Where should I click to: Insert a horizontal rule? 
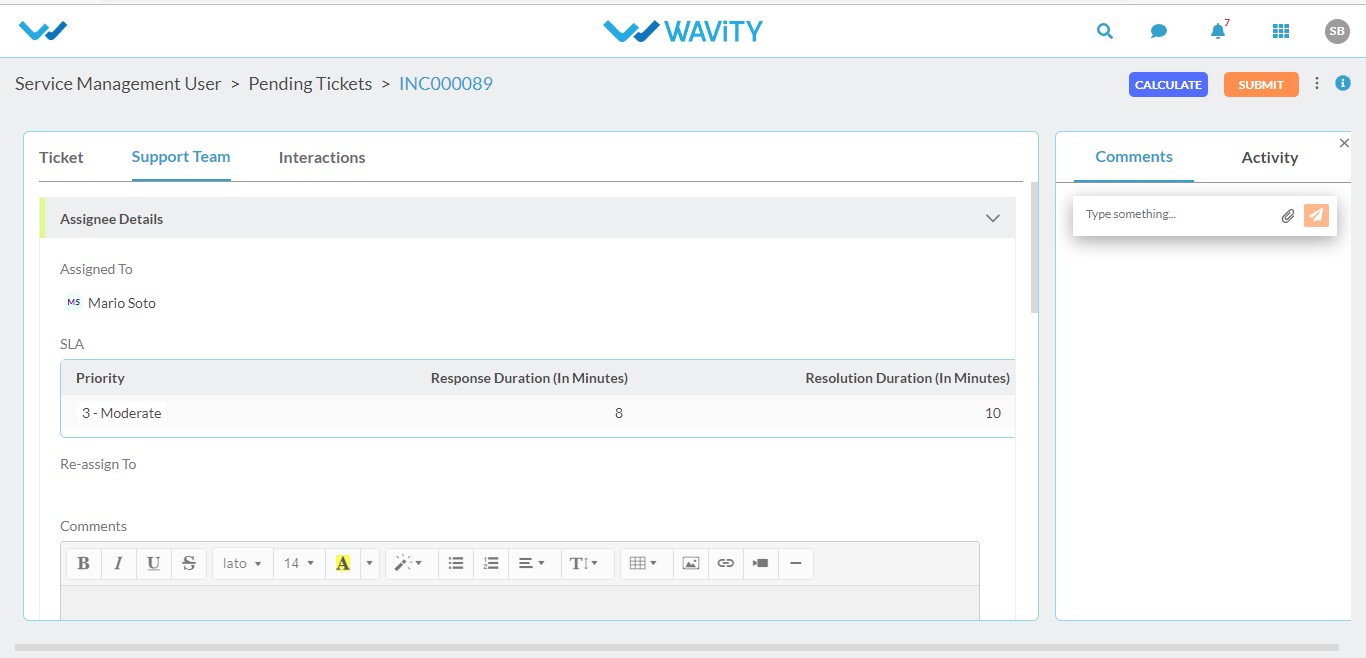[x=796, y=563]
